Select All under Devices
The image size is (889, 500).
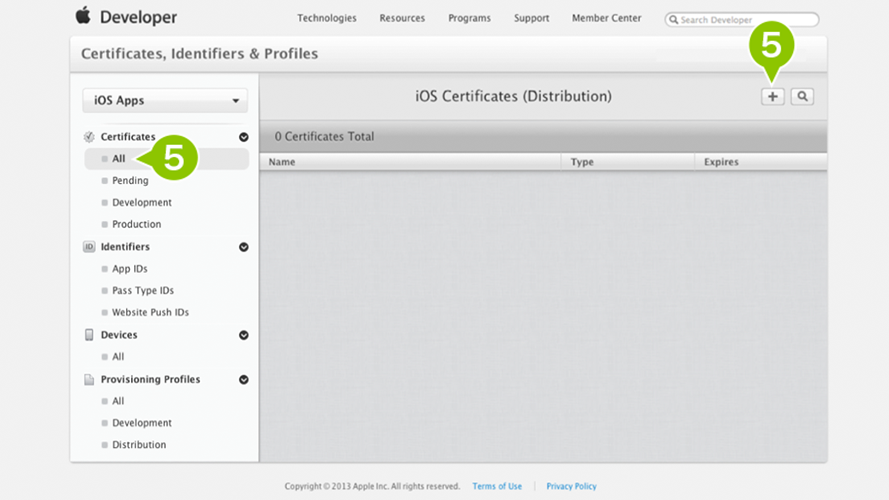click(x=118, y=357)
